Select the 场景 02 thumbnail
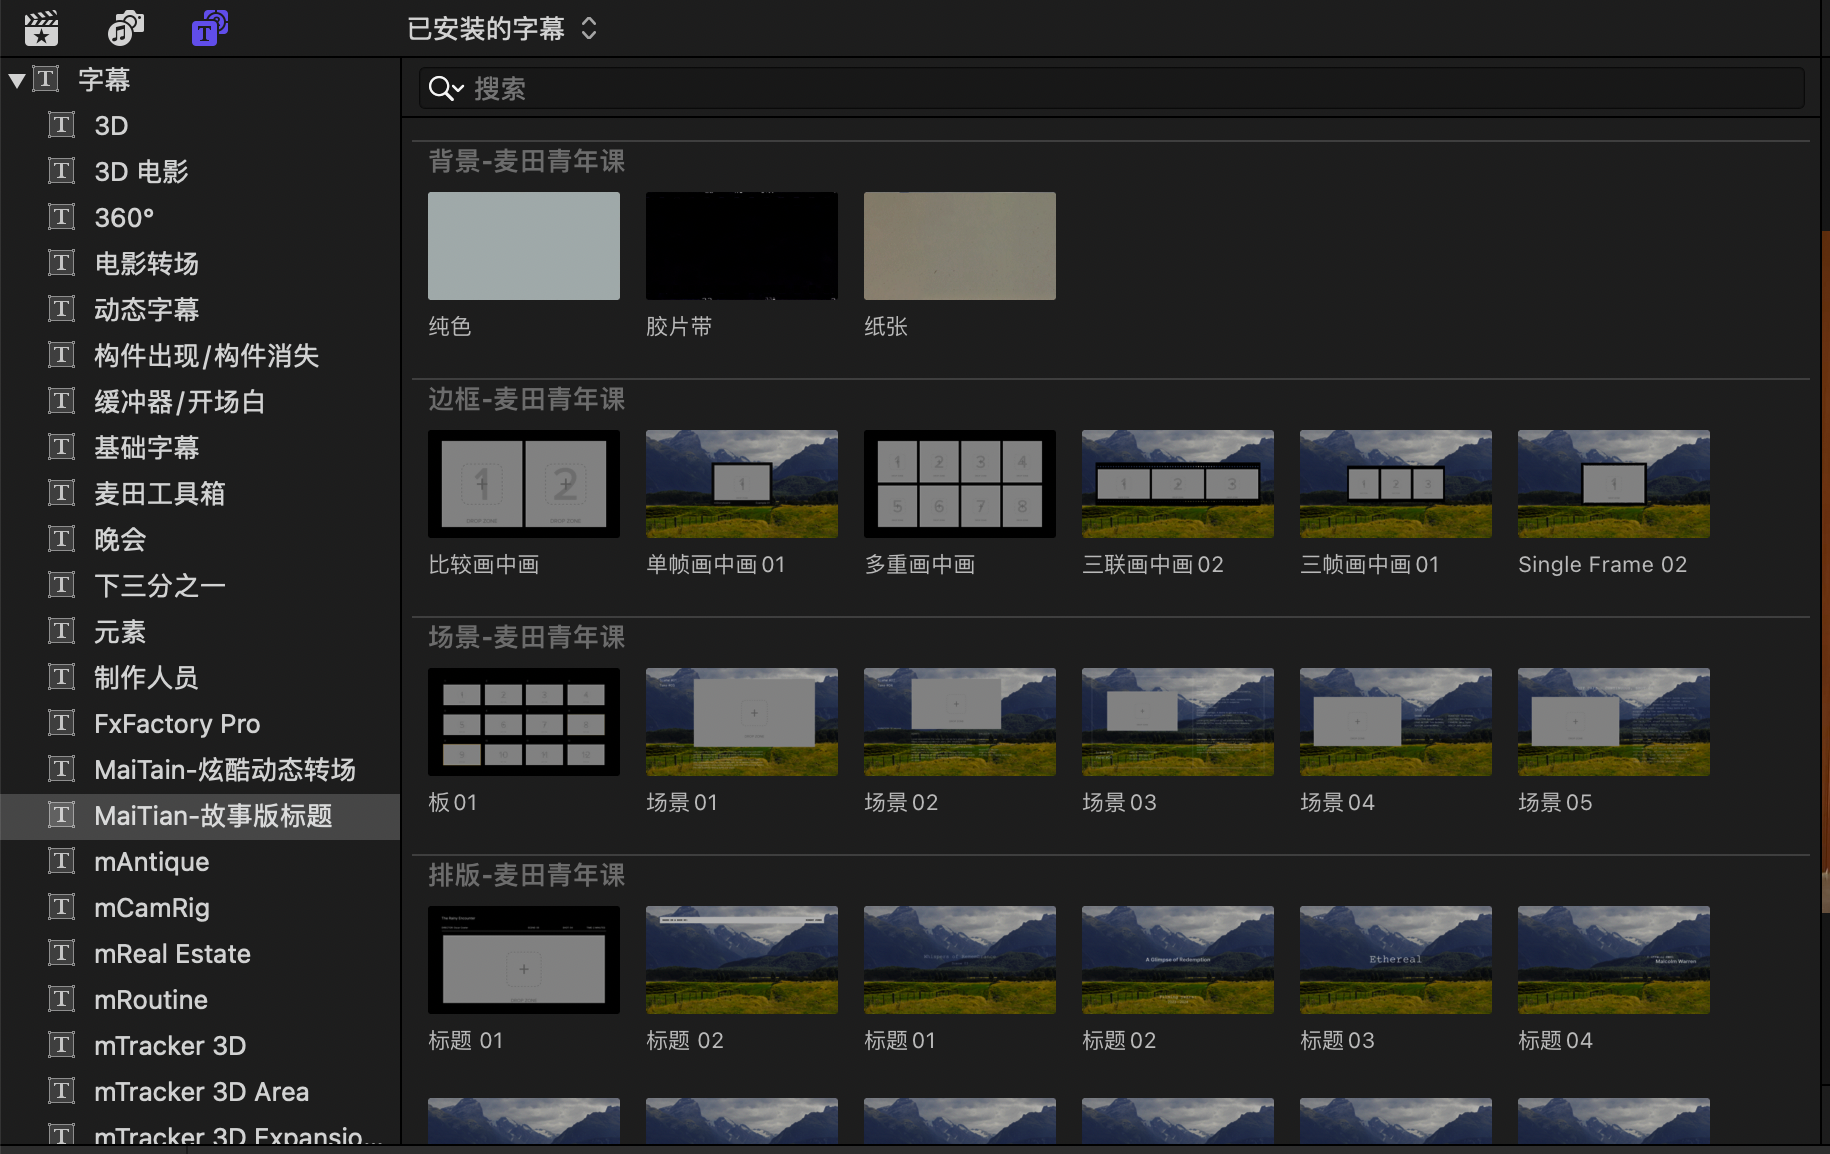The width and height of the screenshot is (1830, 1154). pos(960,722)
